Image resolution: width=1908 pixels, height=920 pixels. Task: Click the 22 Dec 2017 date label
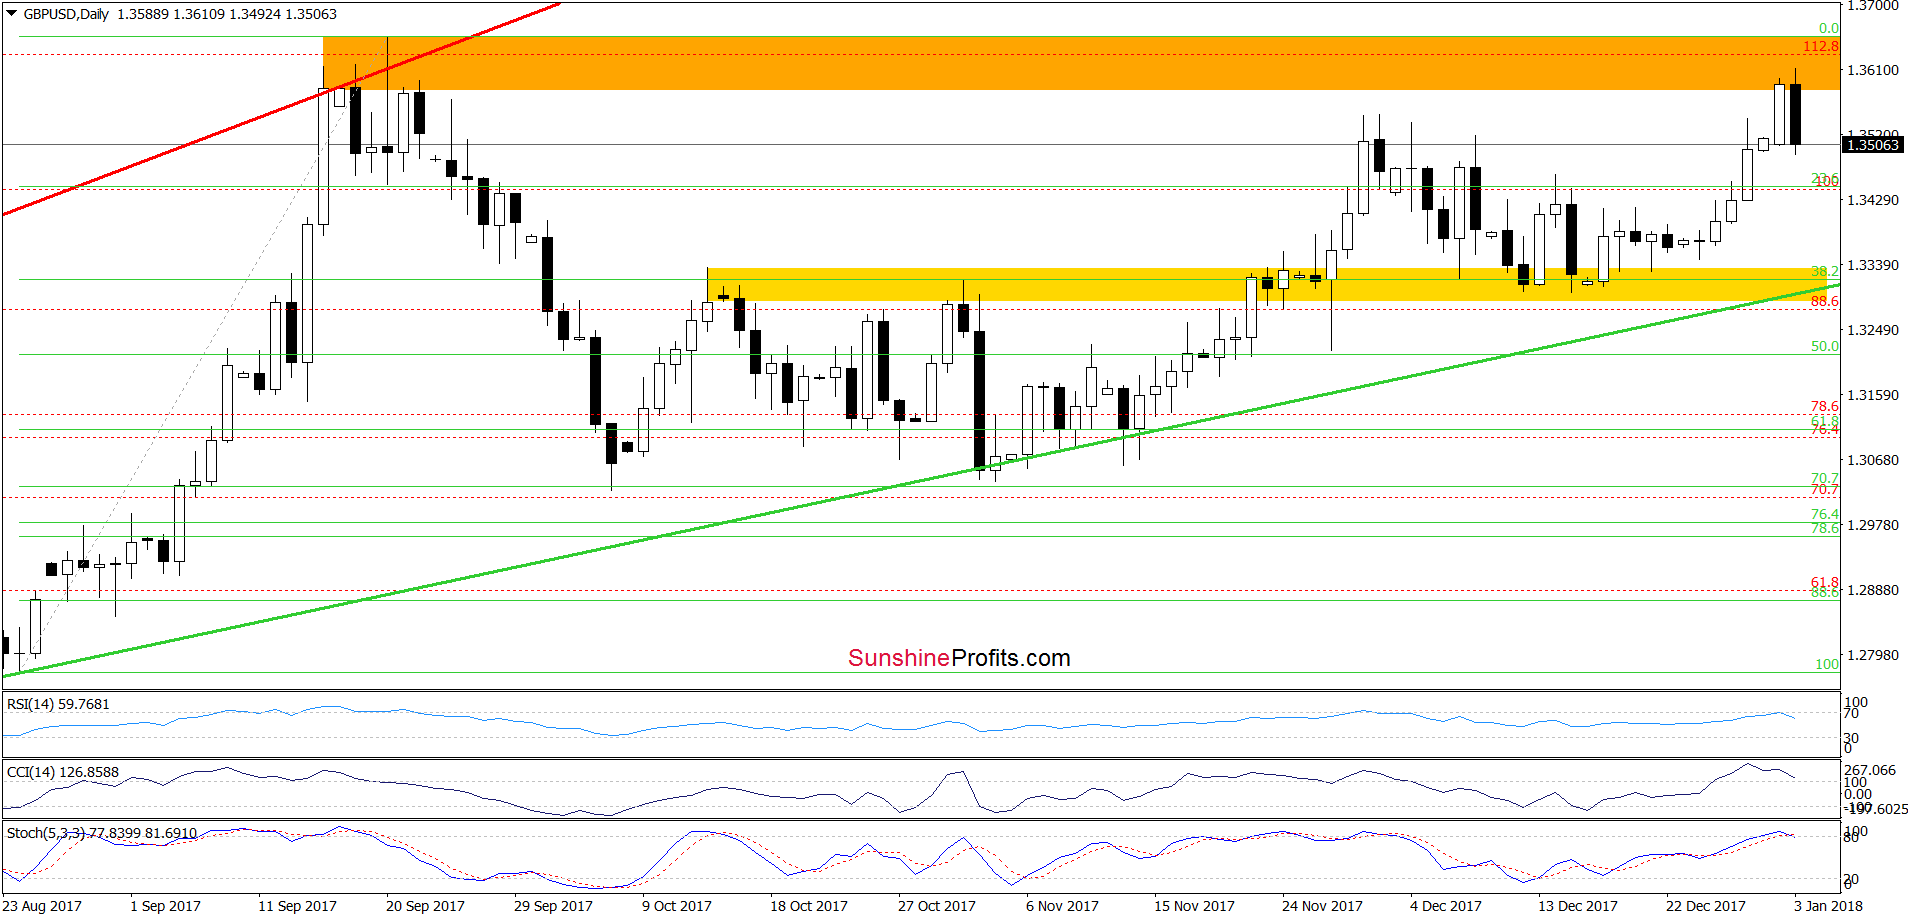coord(1706,906)
